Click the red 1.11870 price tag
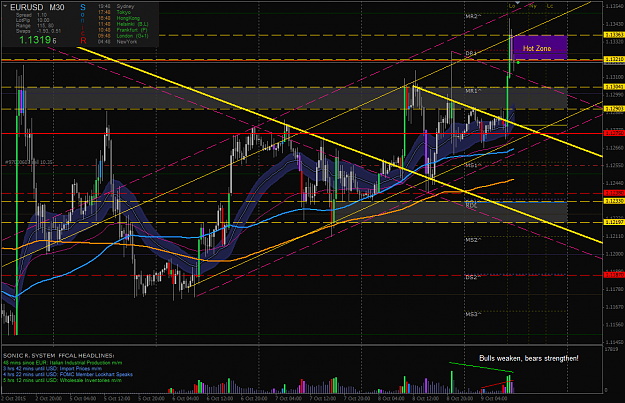625x403 pixels. [x=614, y=275]
